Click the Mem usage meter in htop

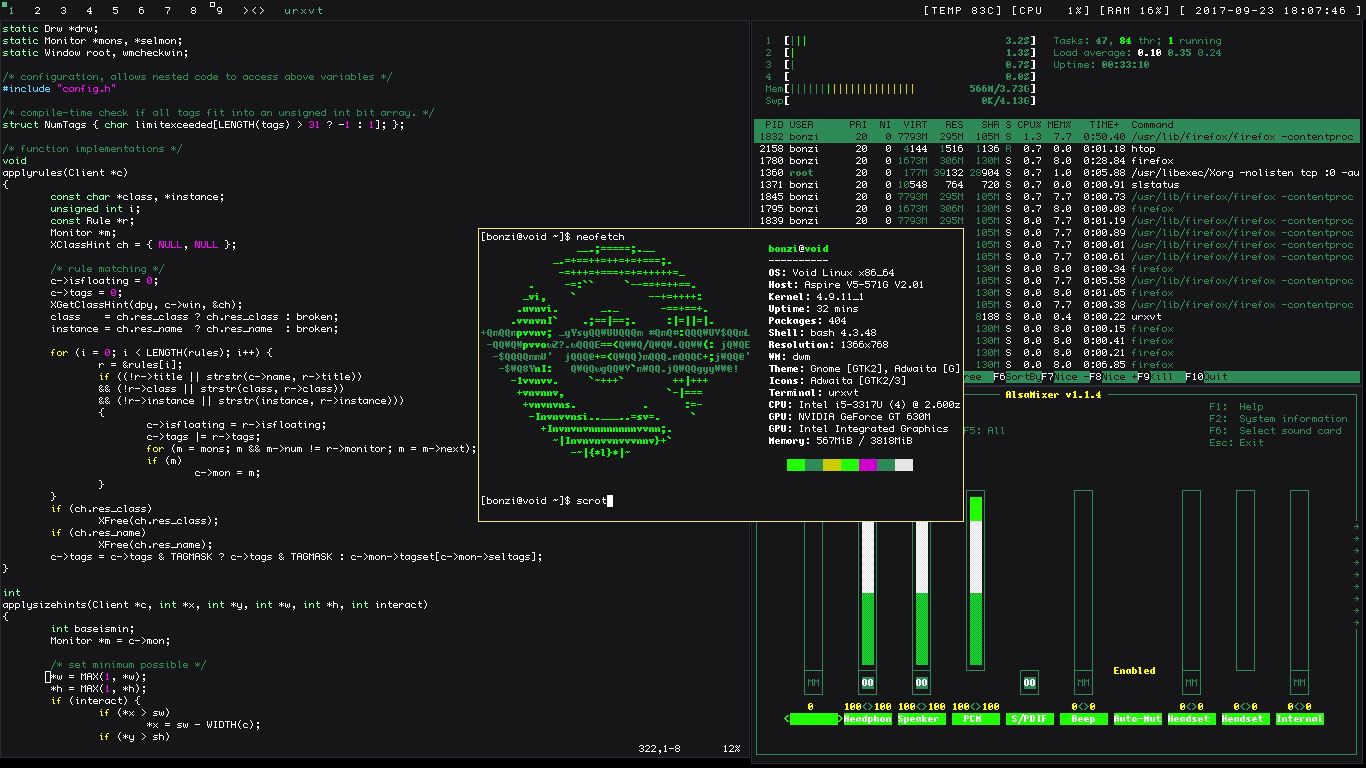(x=901, y=89)
